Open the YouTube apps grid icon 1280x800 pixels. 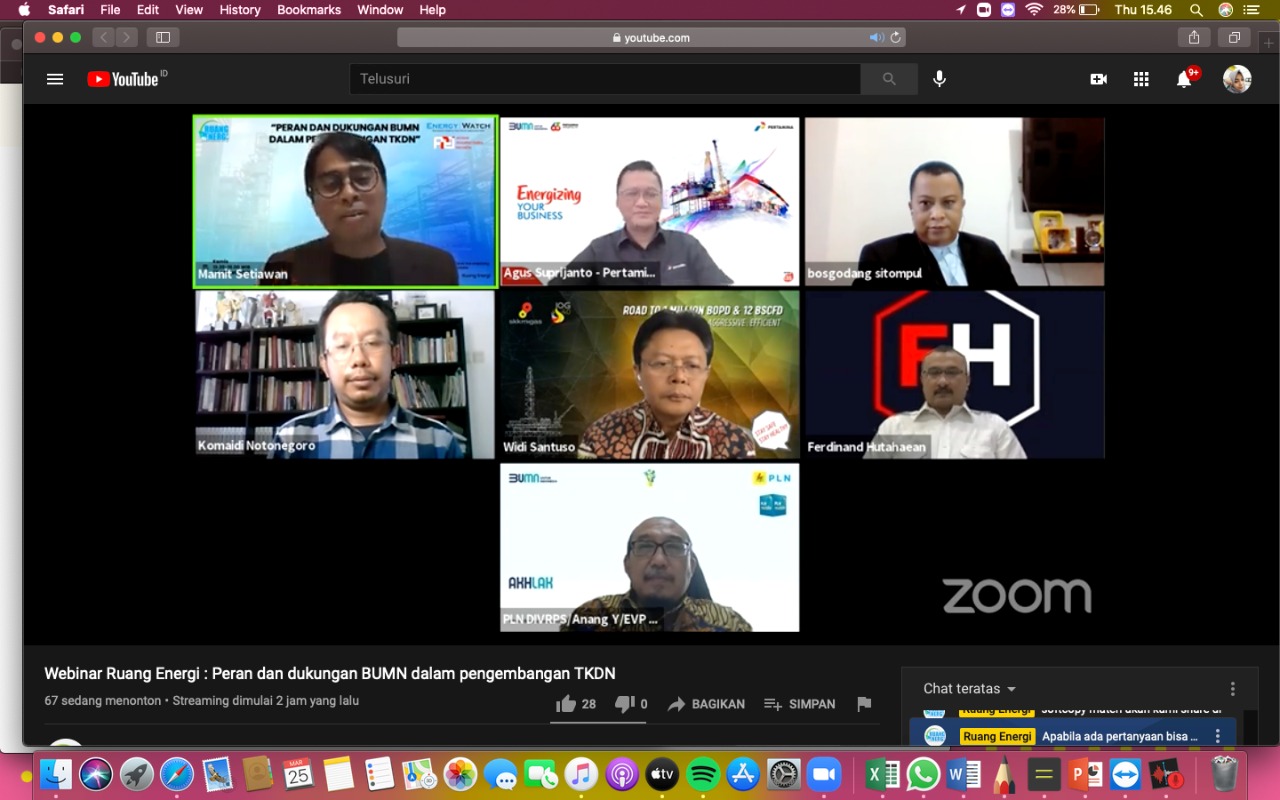1141,79
